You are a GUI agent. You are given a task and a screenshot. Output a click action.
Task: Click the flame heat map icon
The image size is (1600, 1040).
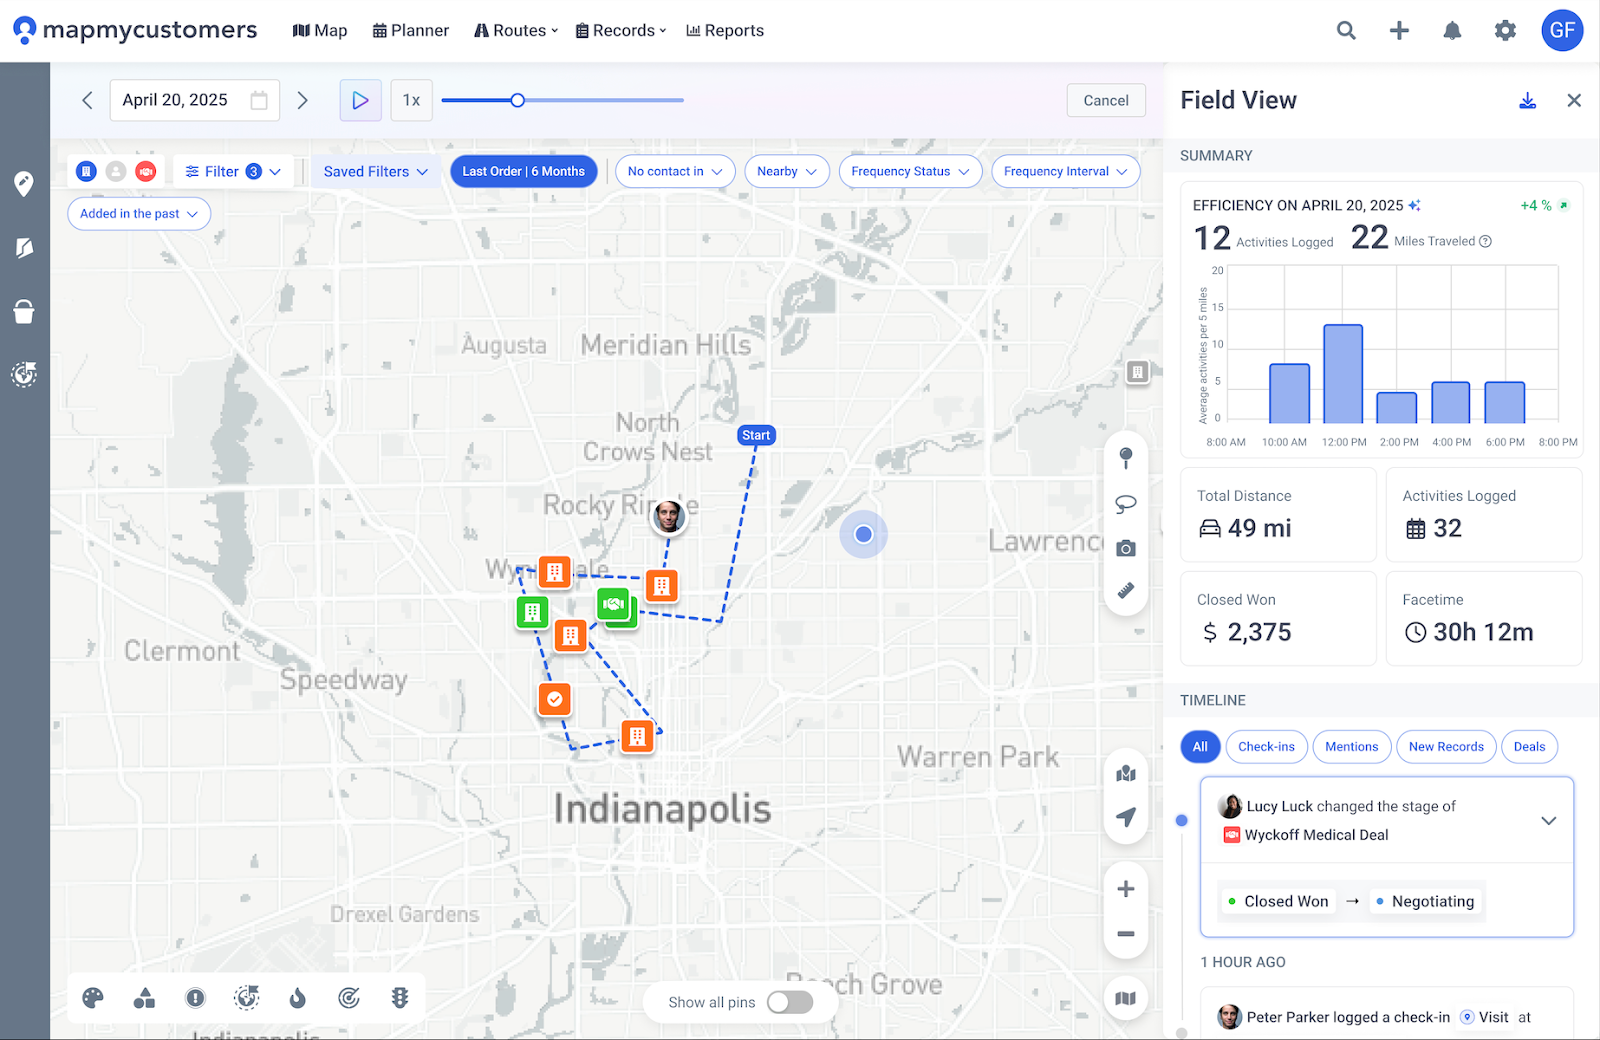point(297,998)
